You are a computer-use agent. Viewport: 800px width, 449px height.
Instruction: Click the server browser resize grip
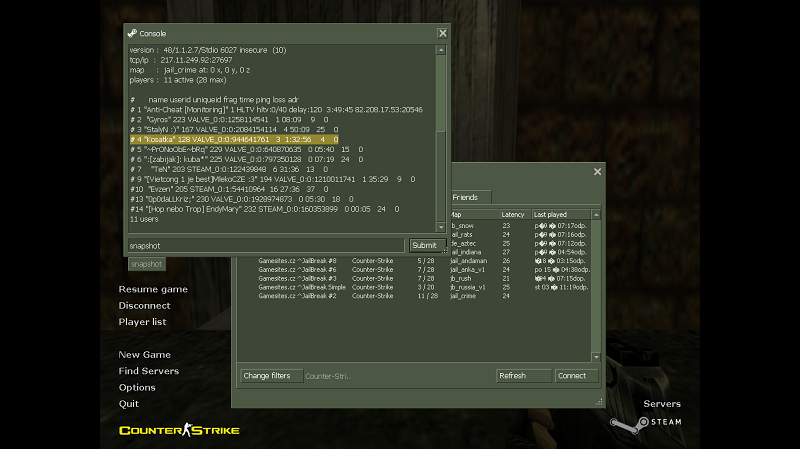[x=599, y=402]
